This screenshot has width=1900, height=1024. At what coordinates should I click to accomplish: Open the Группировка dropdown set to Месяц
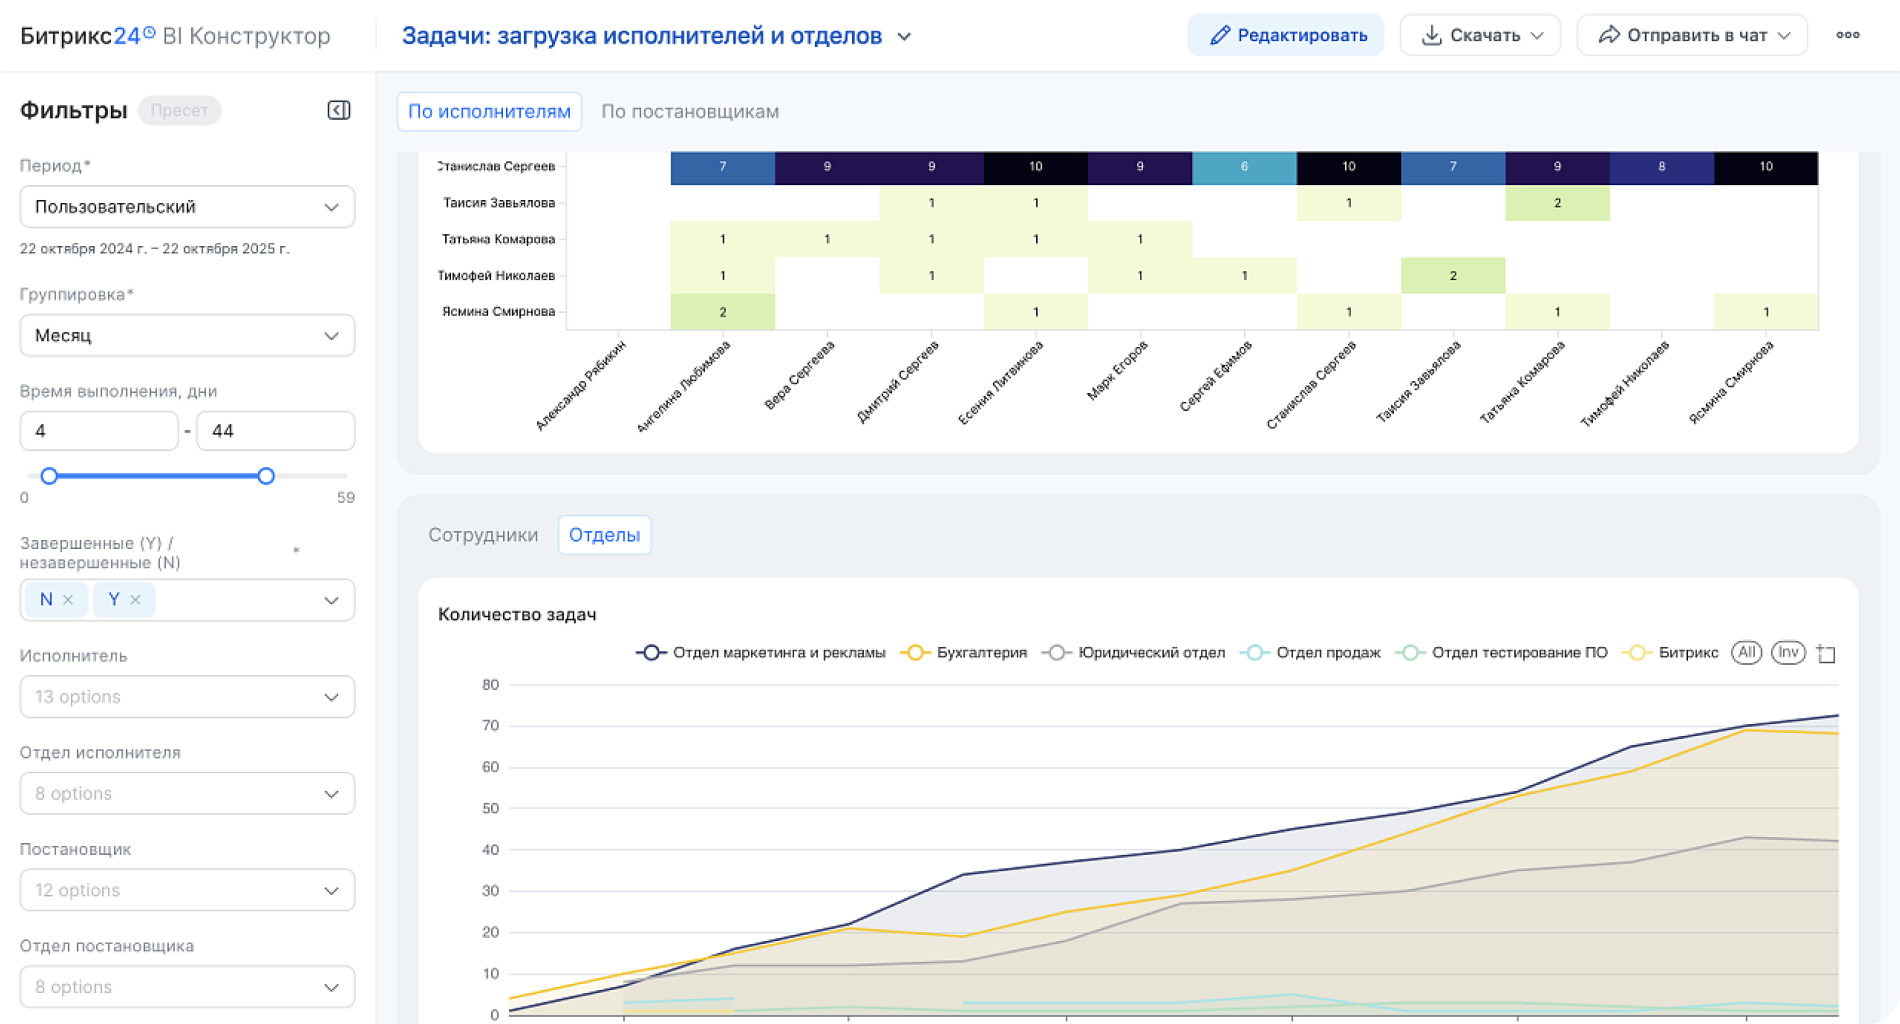click(187, 336)
